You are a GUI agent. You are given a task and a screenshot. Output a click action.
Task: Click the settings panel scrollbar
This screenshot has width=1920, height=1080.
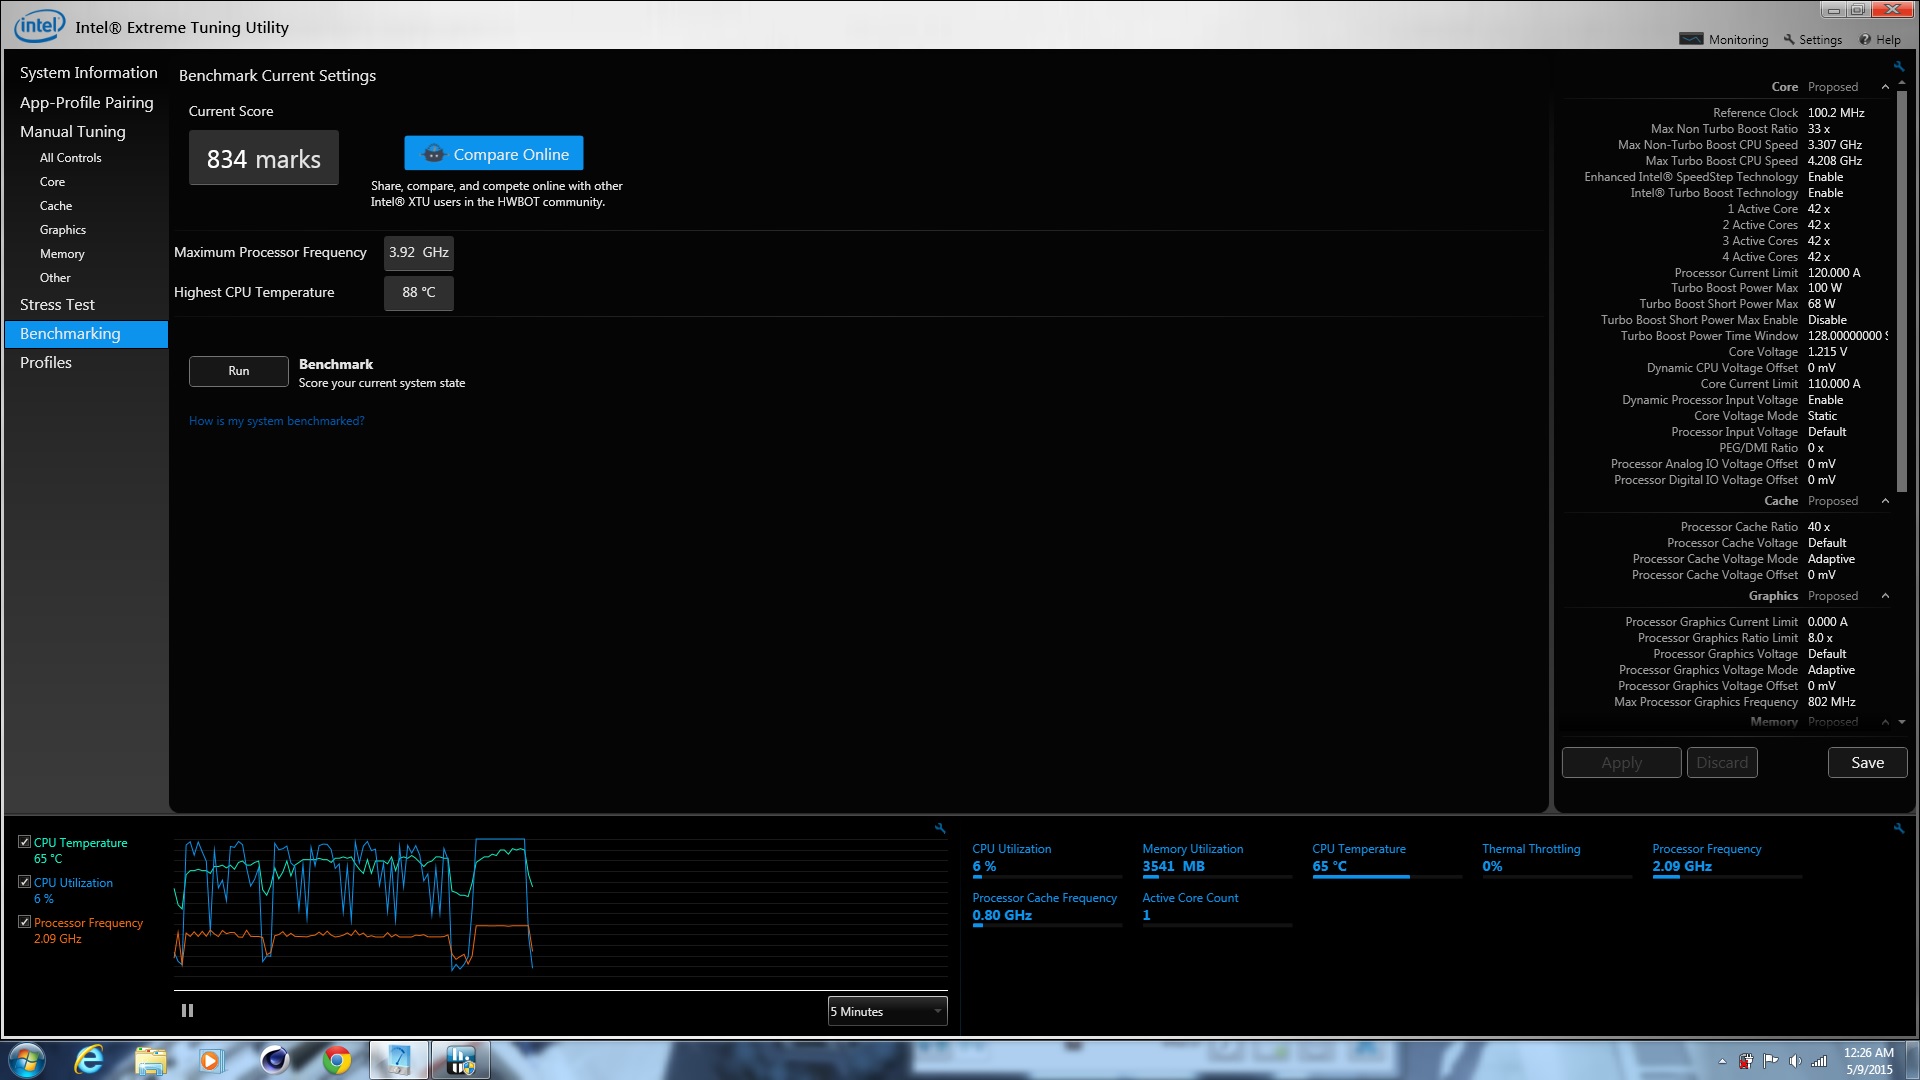[1902, 290]
